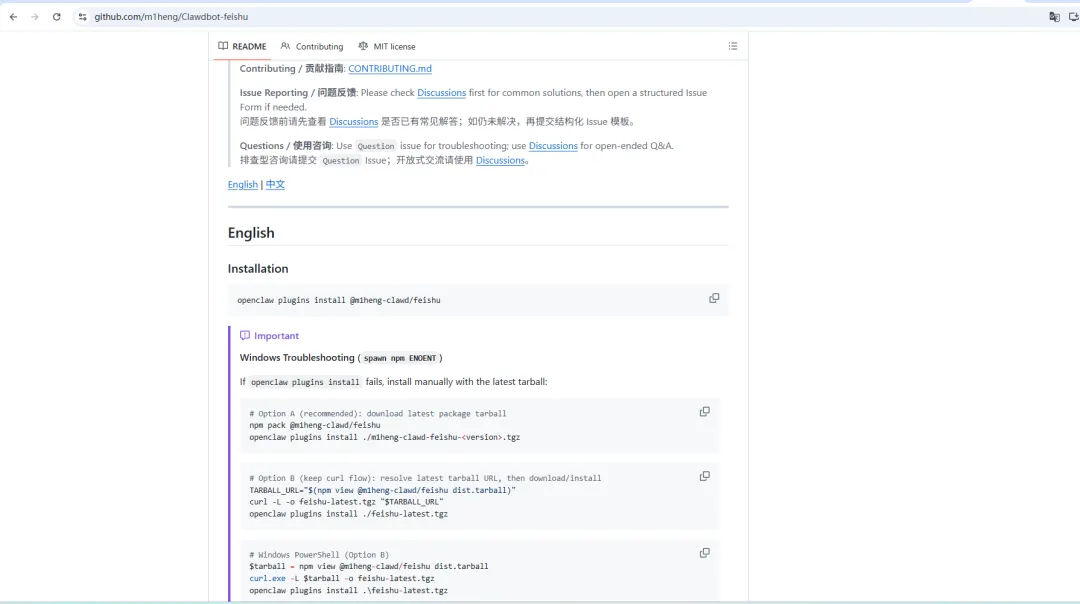Open the README outline icon

click(733, 46)
